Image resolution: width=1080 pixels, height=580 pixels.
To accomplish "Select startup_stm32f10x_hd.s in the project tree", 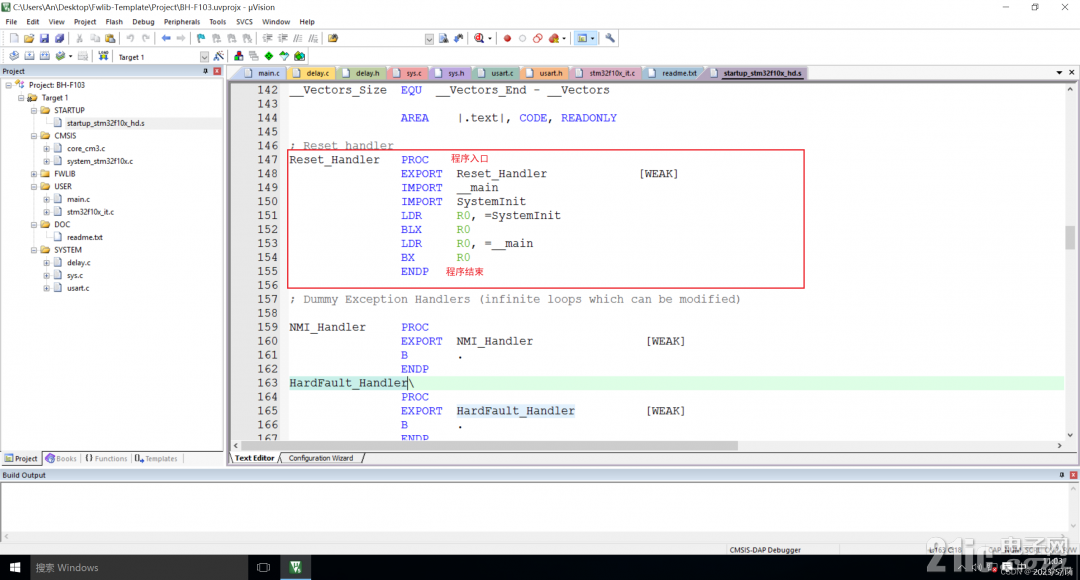I will [x=105, y=123].
